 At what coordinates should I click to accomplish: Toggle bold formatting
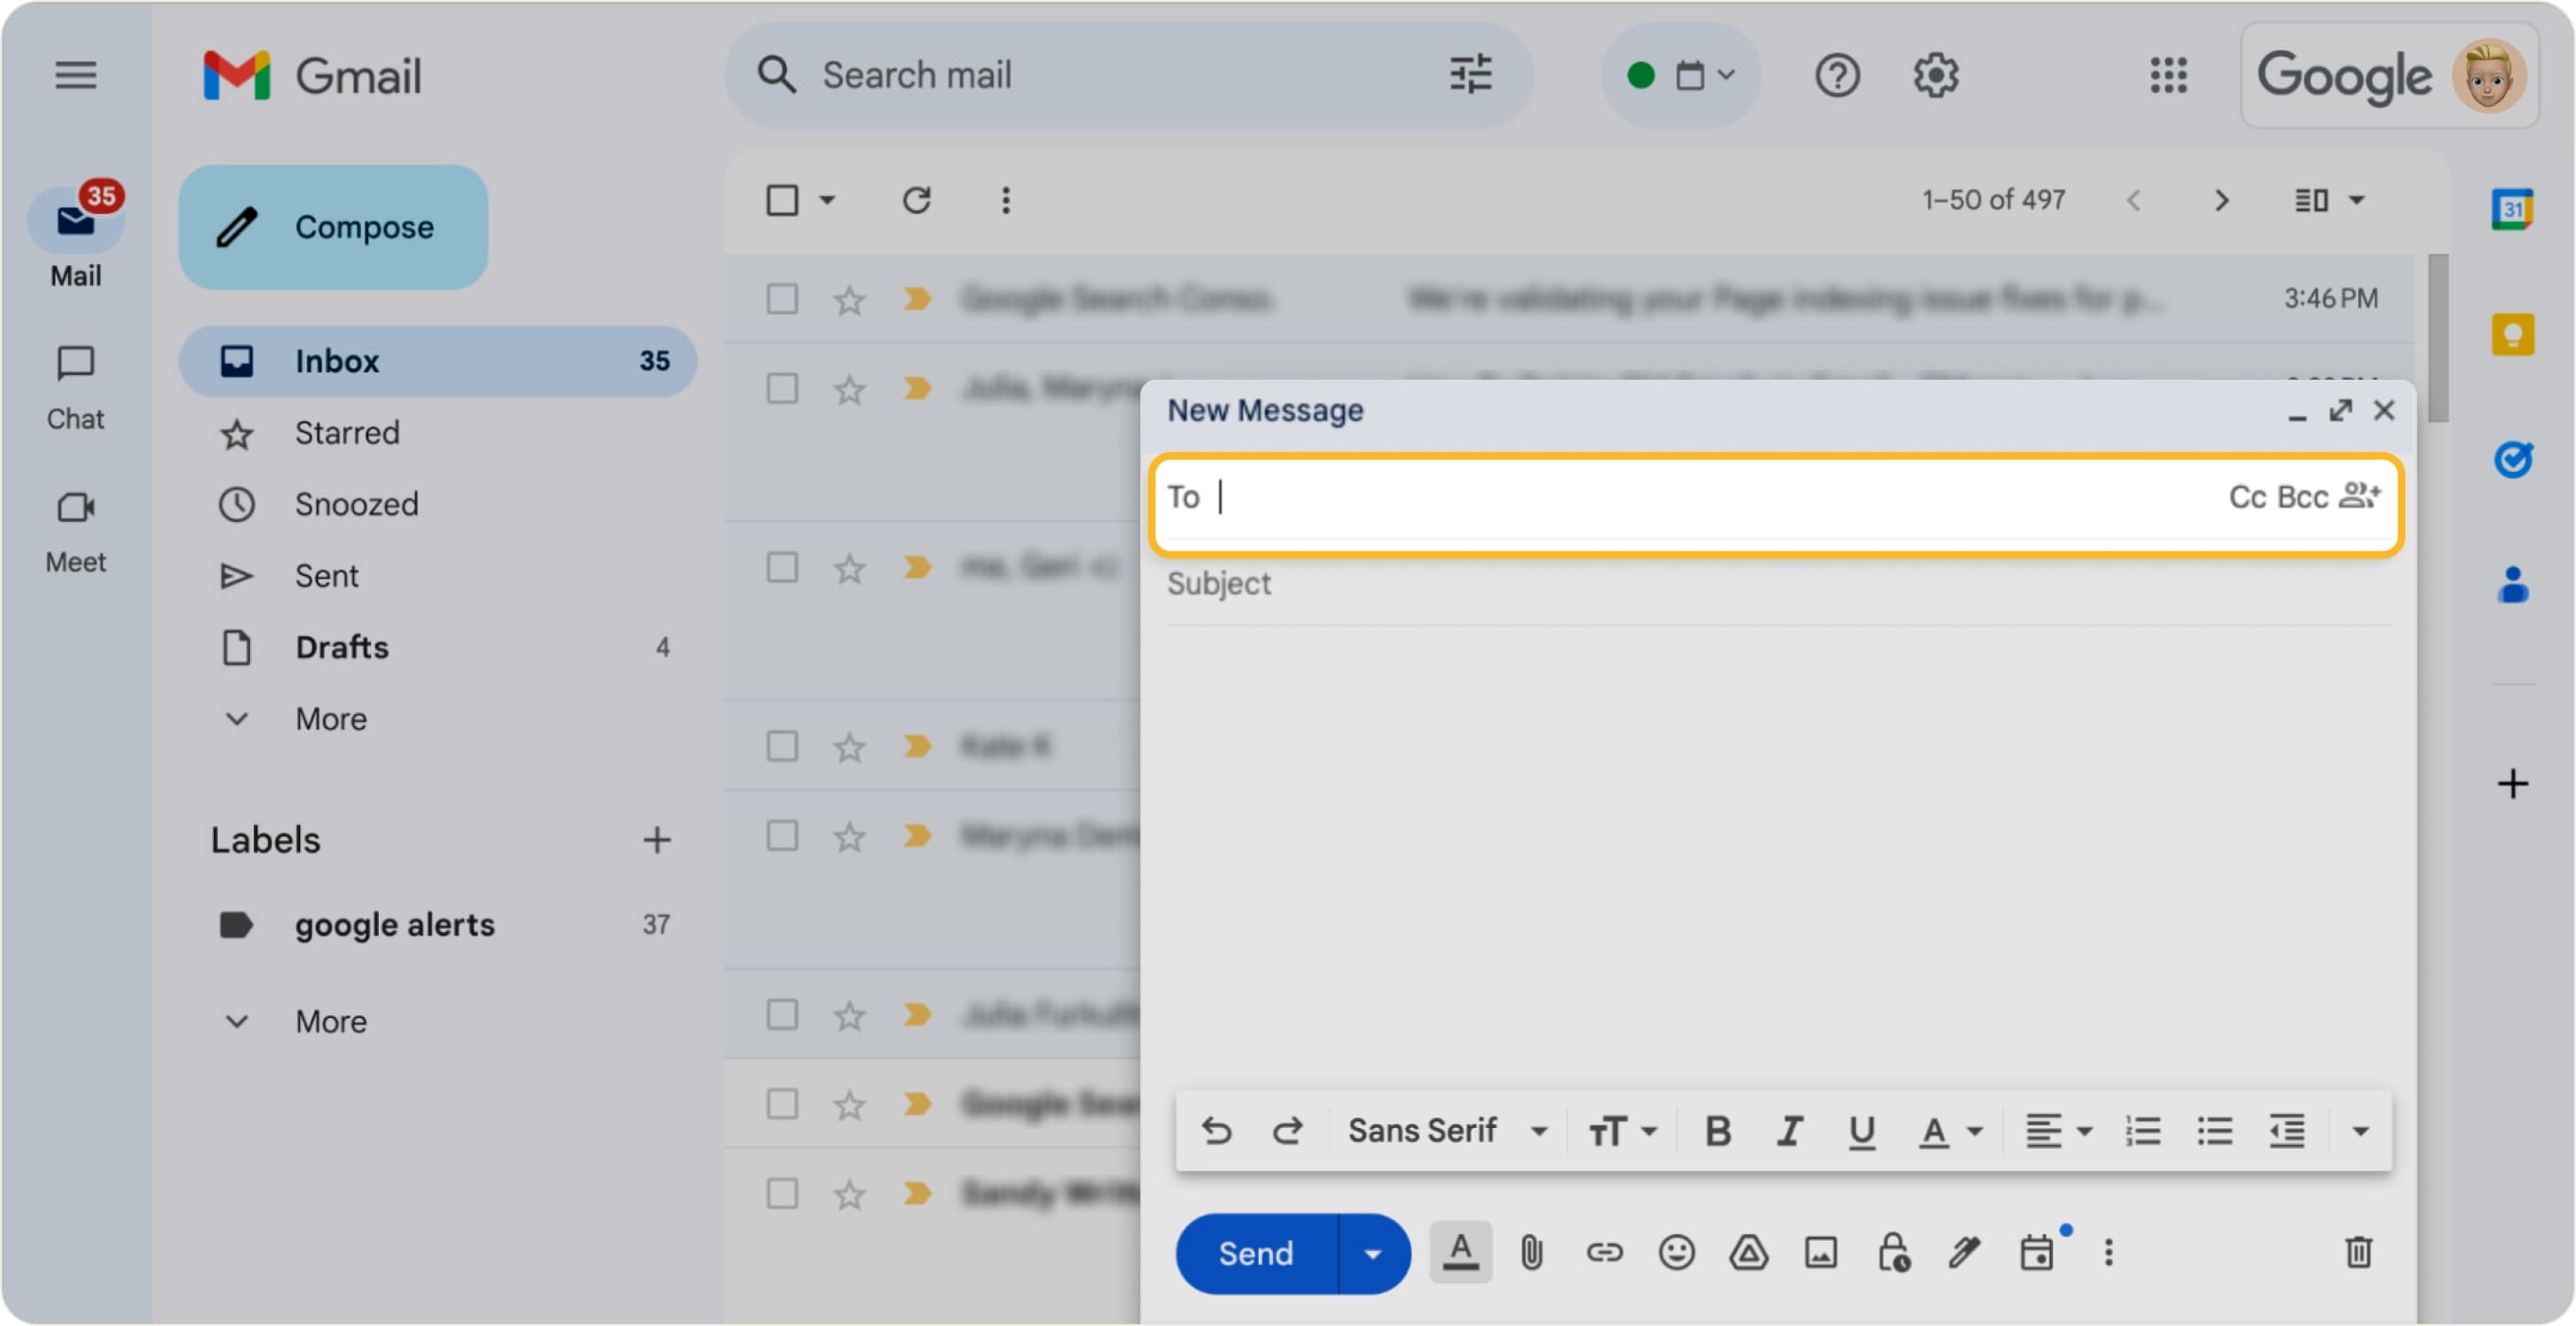tap(1718, 1130)
